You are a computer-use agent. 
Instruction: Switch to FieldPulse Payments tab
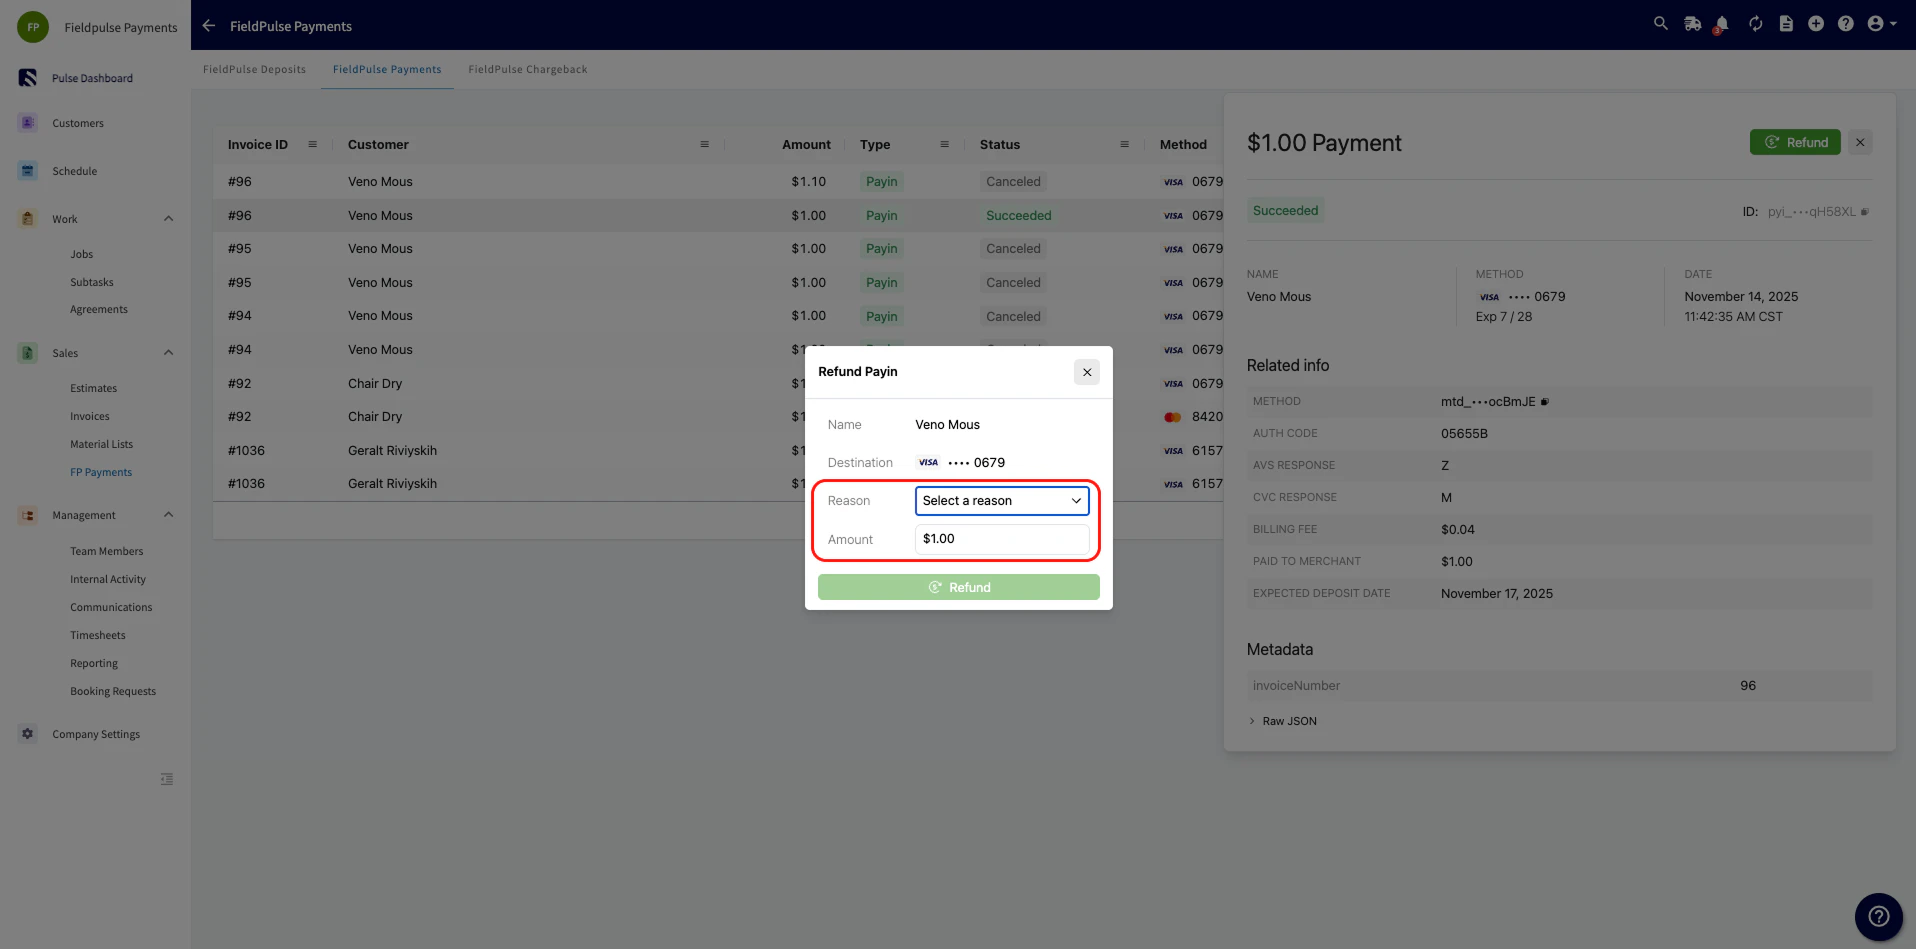pyautogui.click(x=387, y=69)
